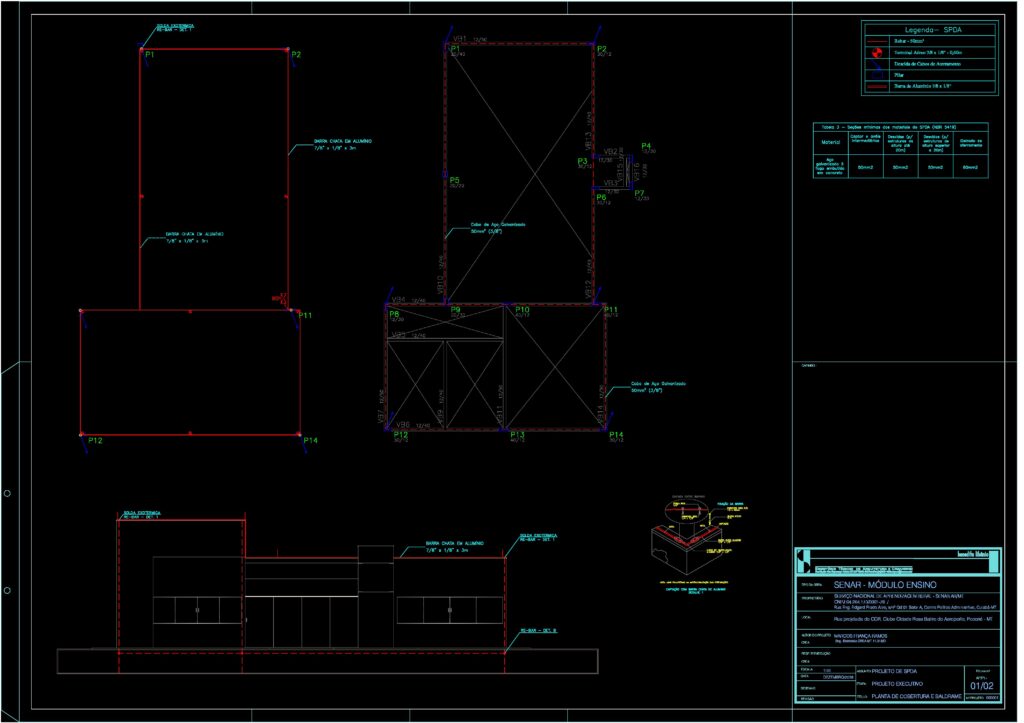The height and width of the screenshot is (723, 1024).
Task: Click the red Terminal Aéreo symbol in legend
Action: point(877,53)
